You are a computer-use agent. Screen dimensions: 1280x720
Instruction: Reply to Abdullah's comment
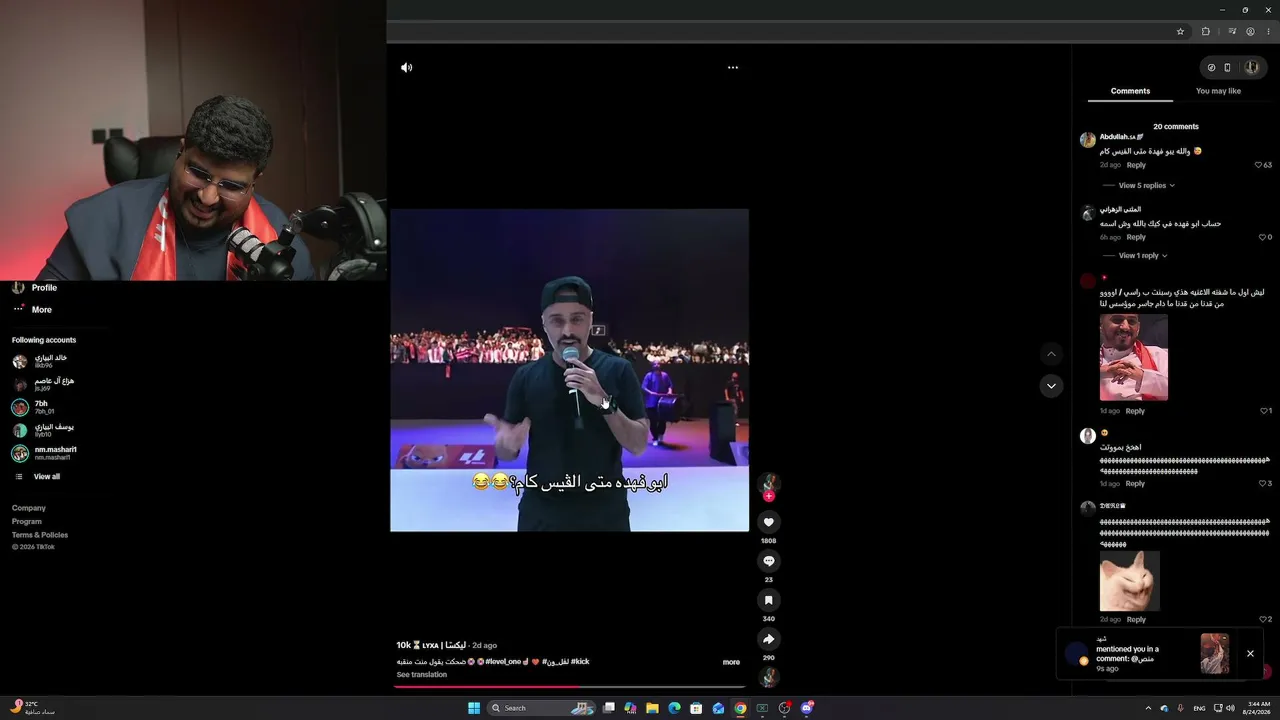[1136, 165]
